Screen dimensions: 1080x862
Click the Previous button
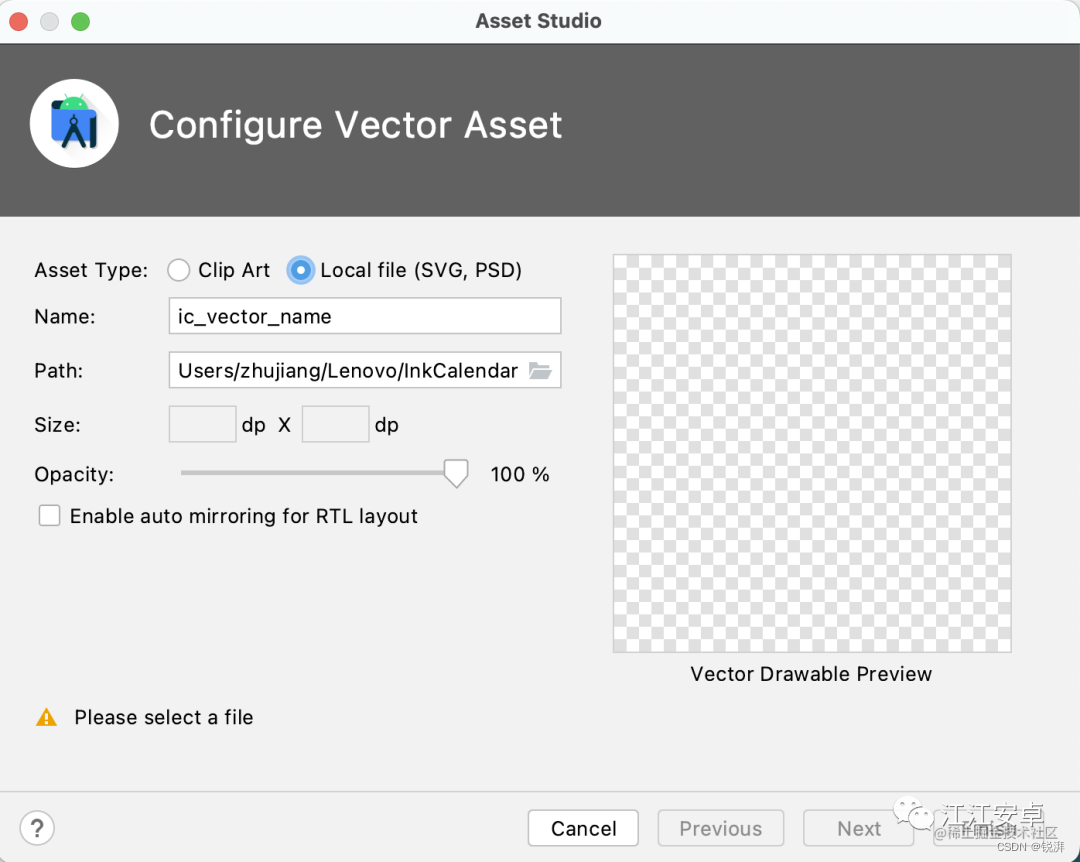click(x=720, y=828)
